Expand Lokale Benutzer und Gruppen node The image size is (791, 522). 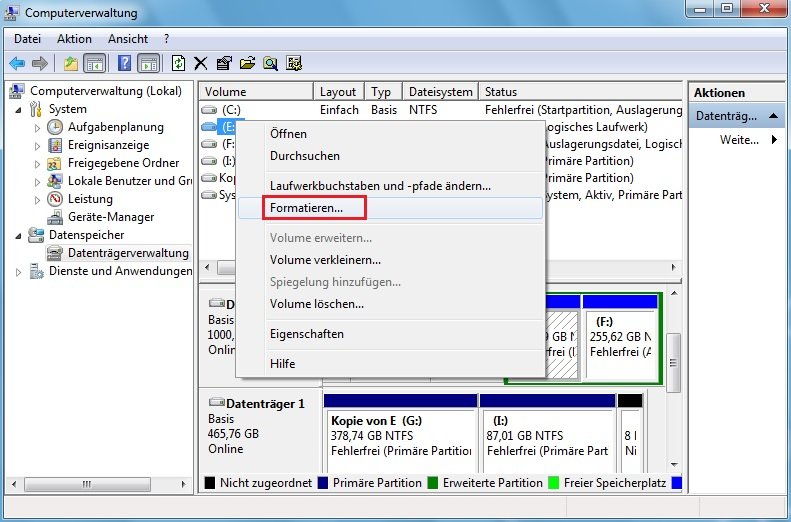point(37,182)
